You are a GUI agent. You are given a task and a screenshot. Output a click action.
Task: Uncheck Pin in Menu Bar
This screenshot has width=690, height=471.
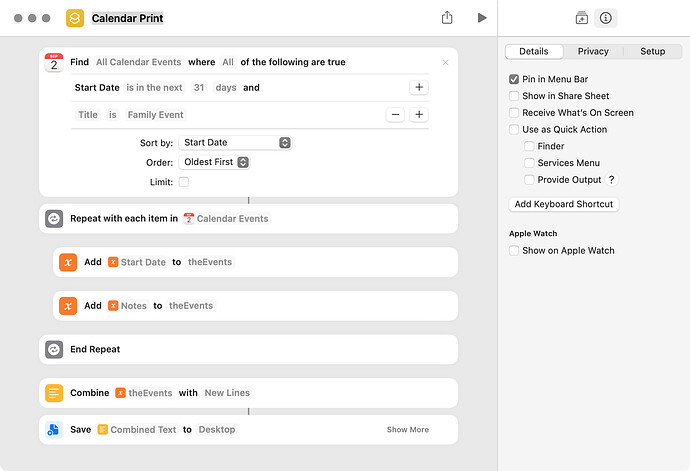click(x=514, y=79)
